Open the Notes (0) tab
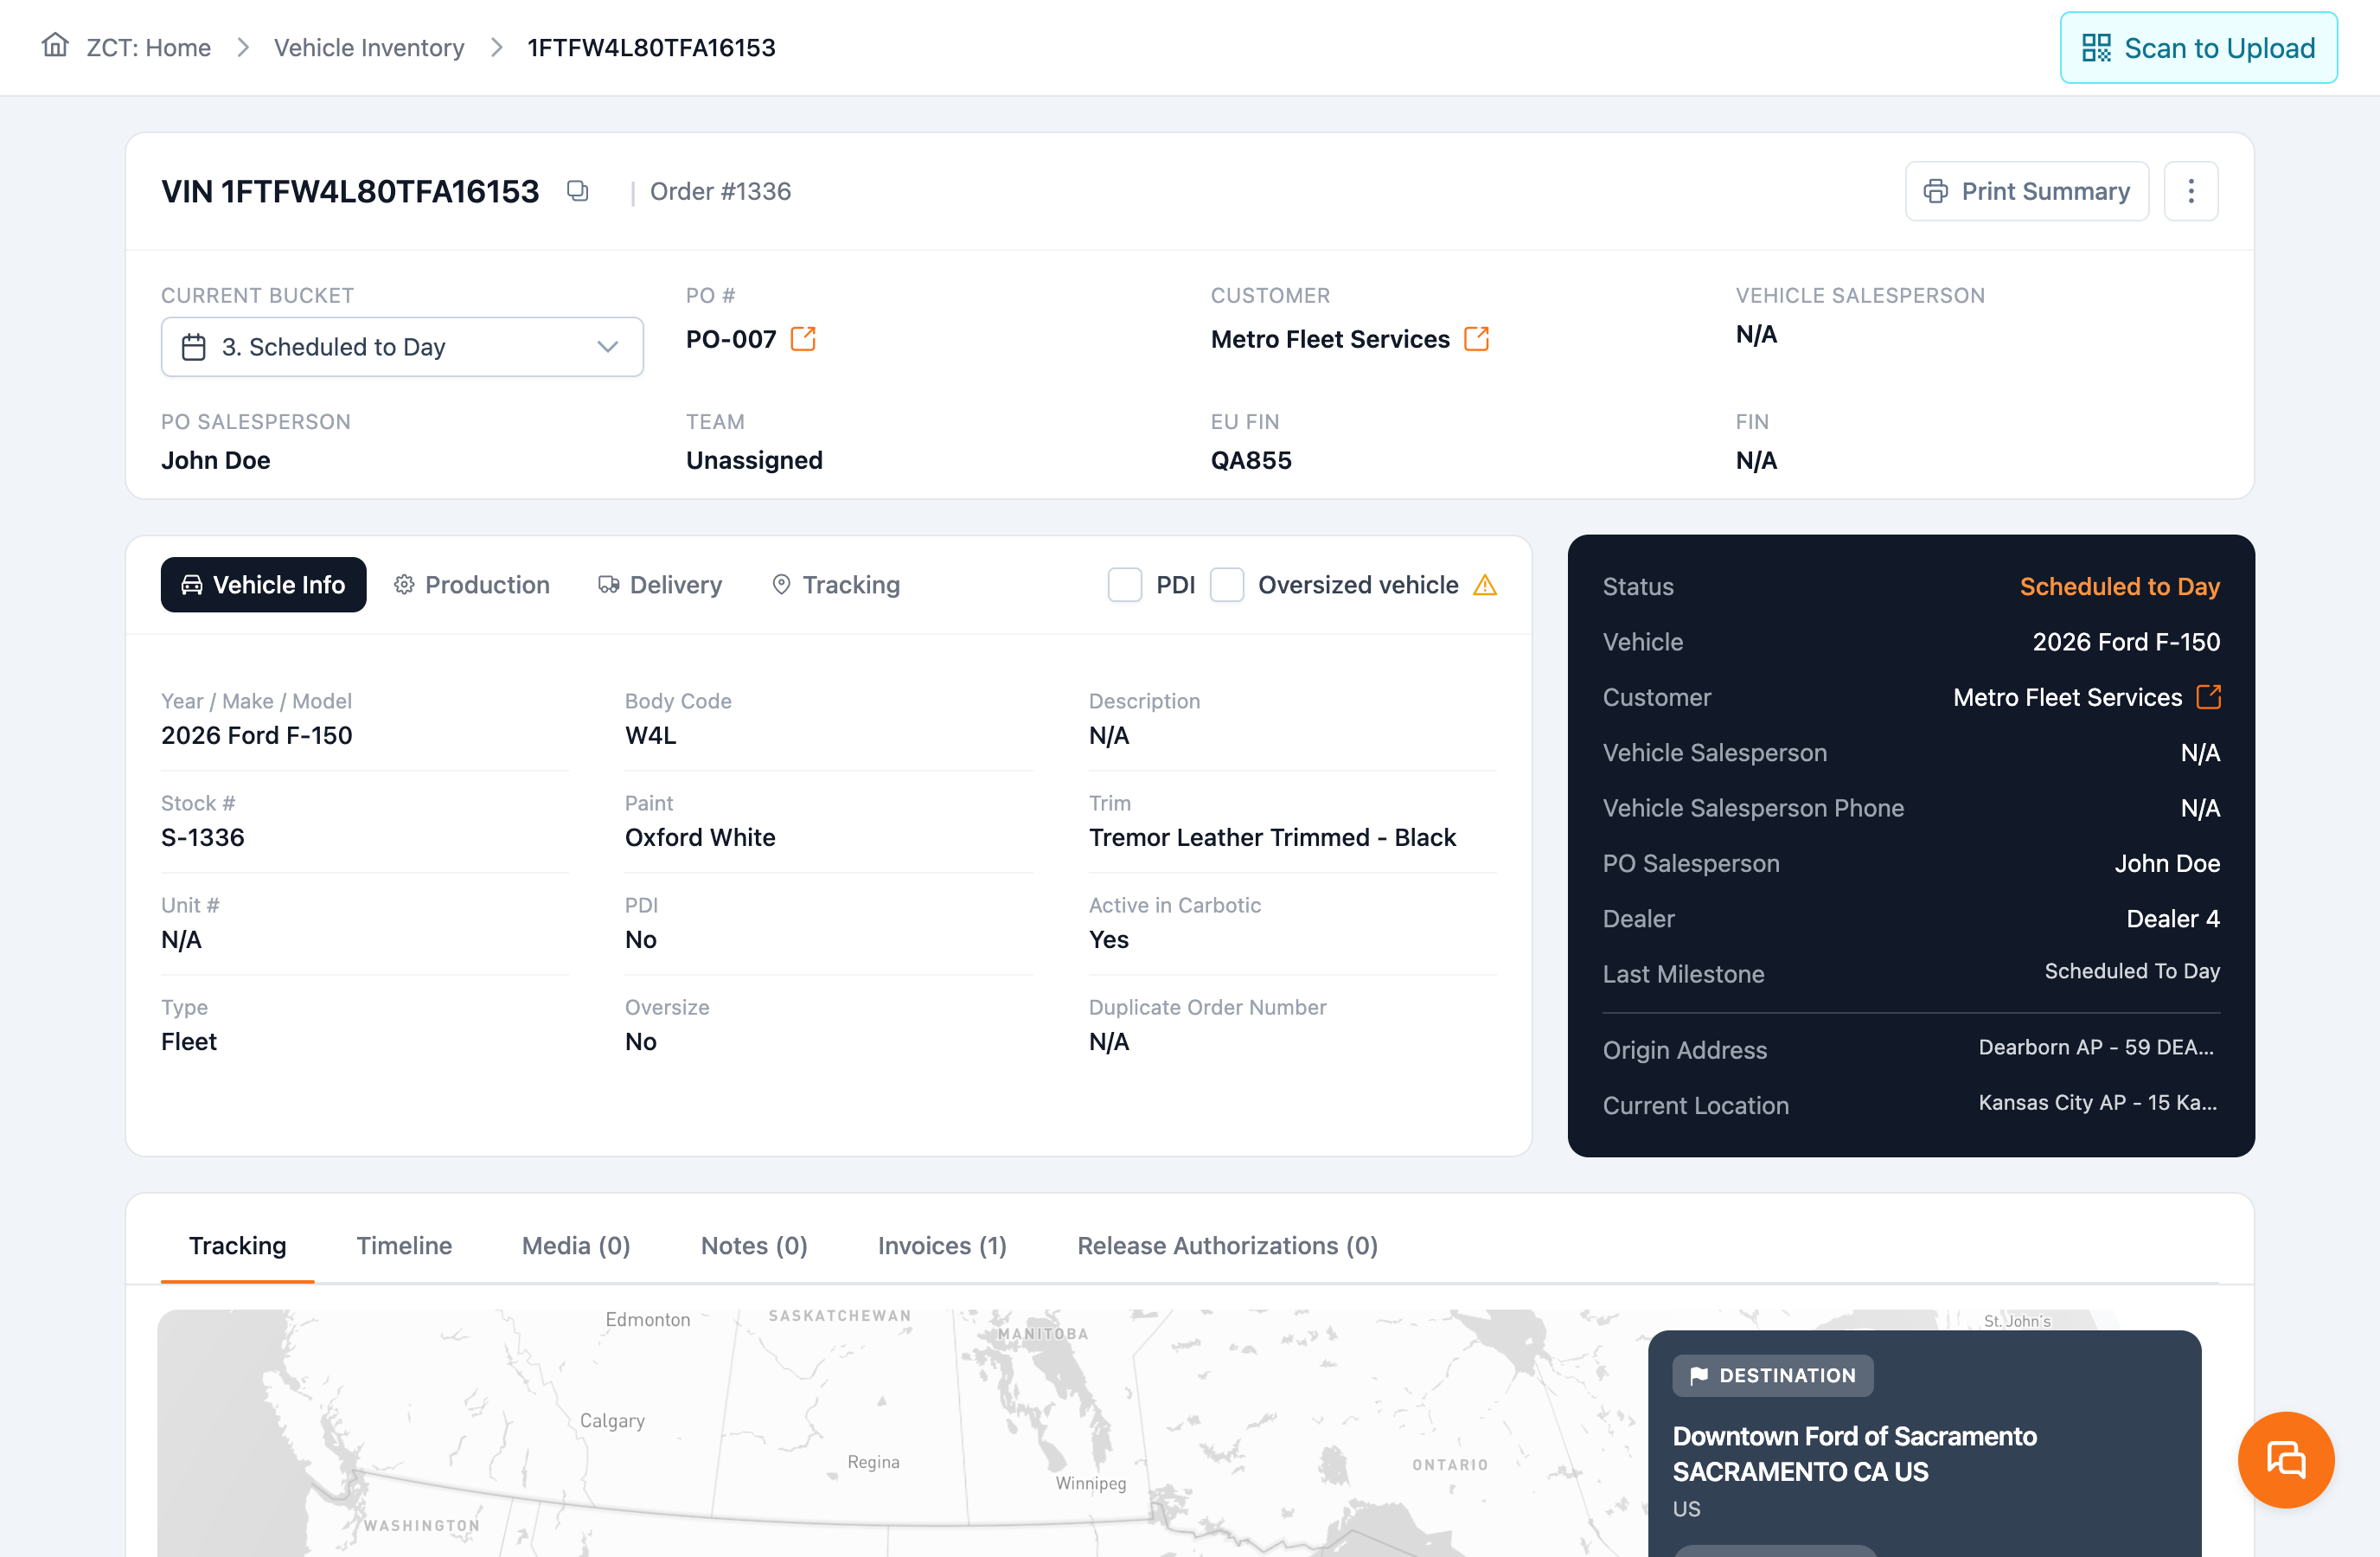The image size is (2380, 1557). 754,1246
